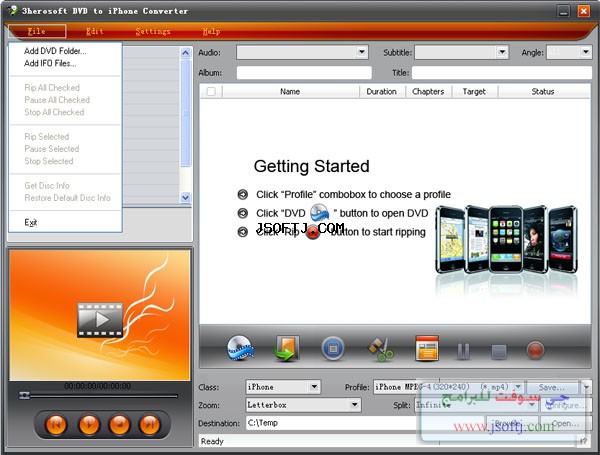
Task: Click the scroll up arrow in left panel
Action: [x=186, y=52]
